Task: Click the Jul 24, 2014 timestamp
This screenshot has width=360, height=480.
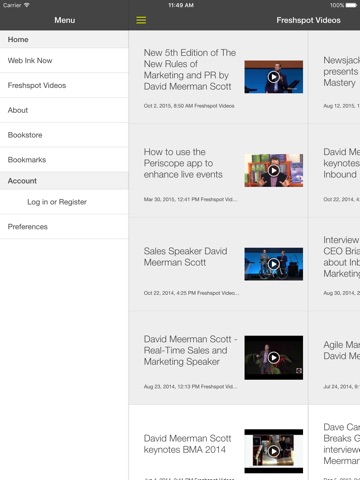Action: point(341,387)
